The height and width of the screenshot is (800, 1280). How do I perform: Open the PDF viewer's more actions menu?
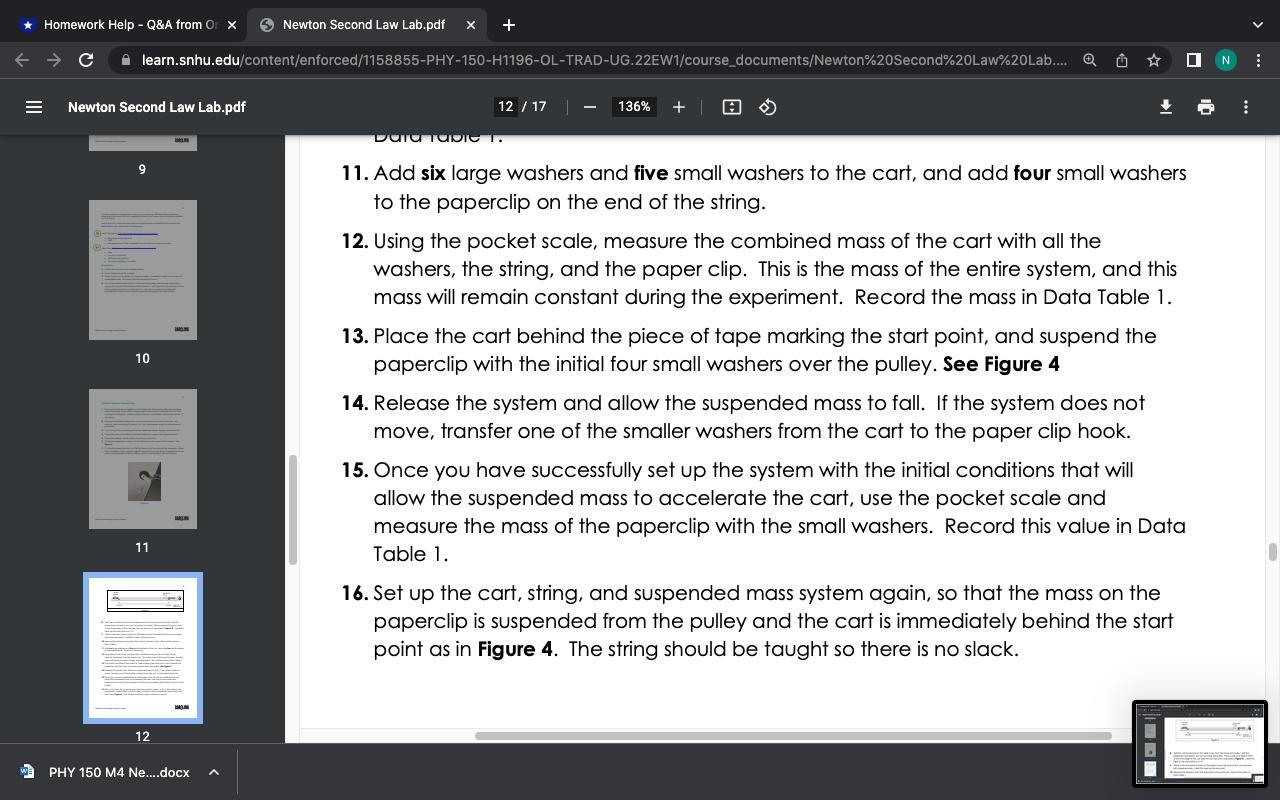click(1246, 107)
